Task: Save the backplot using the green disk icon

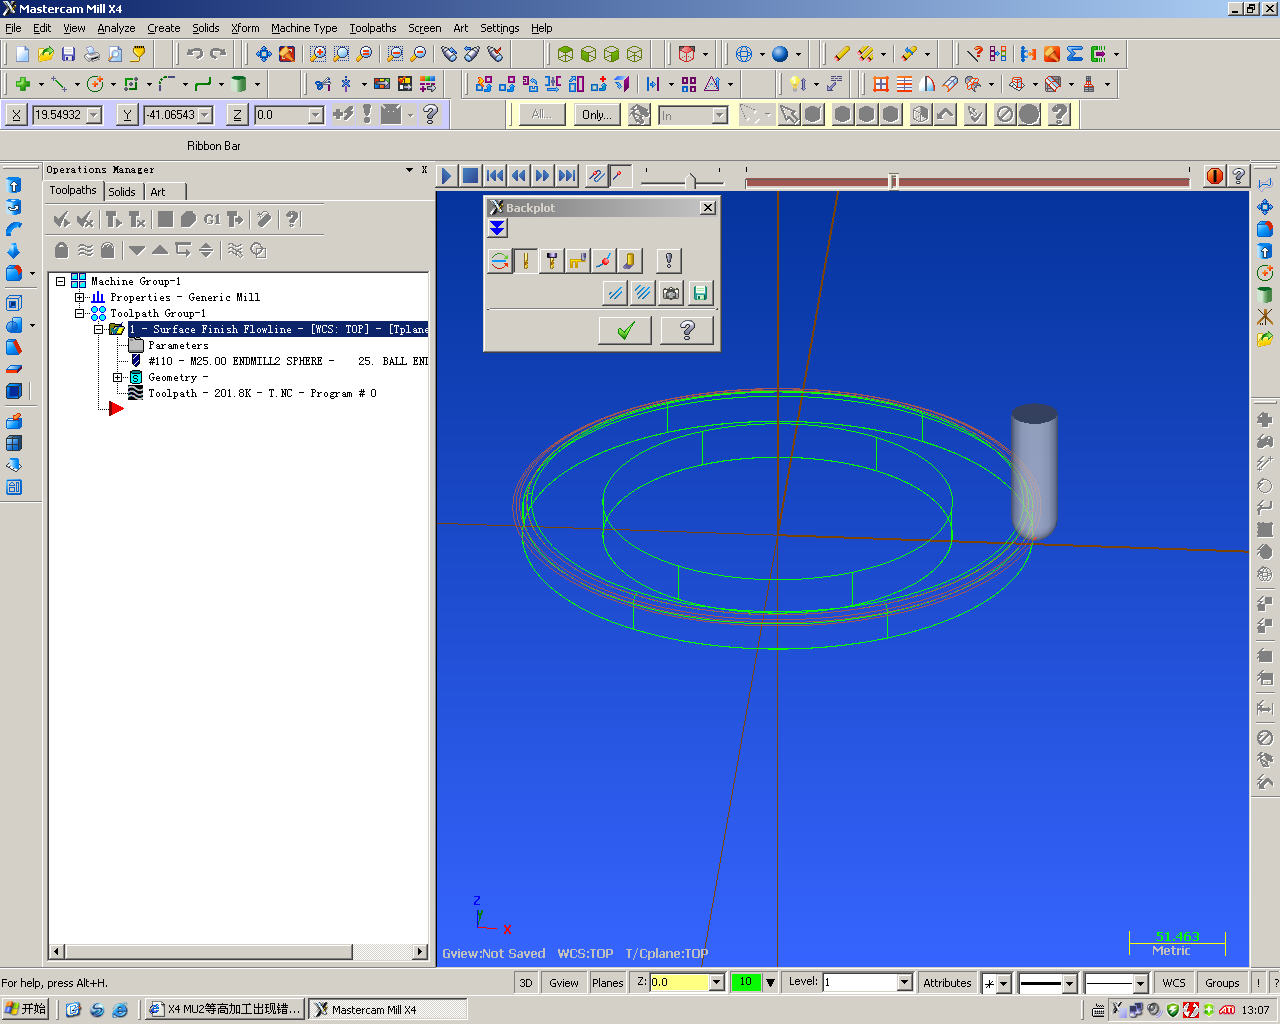Action: pos(700,293)
